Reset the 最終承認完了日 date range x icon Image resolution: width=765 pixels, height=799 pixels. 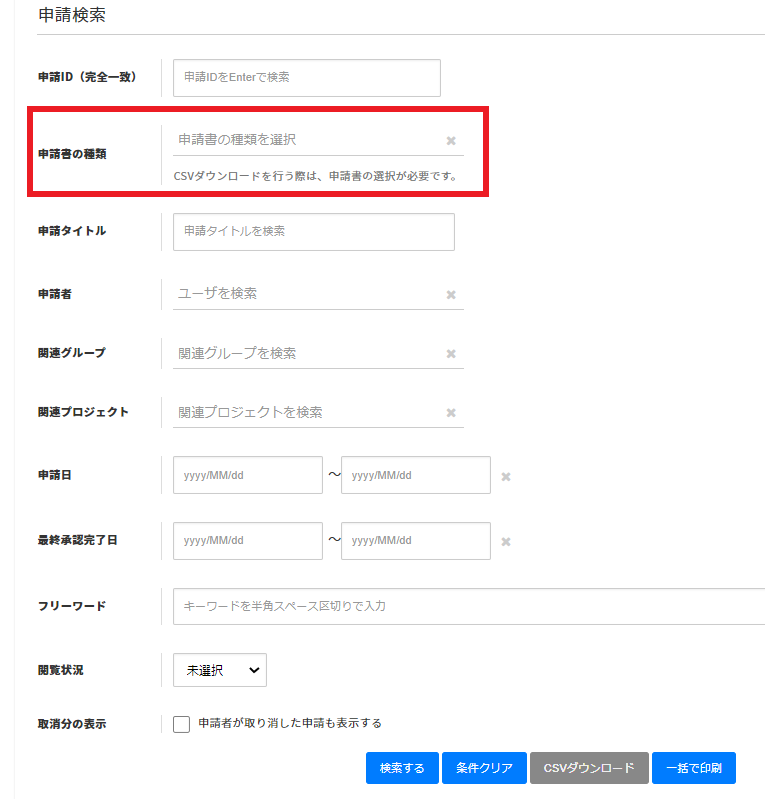coord(506,542)
